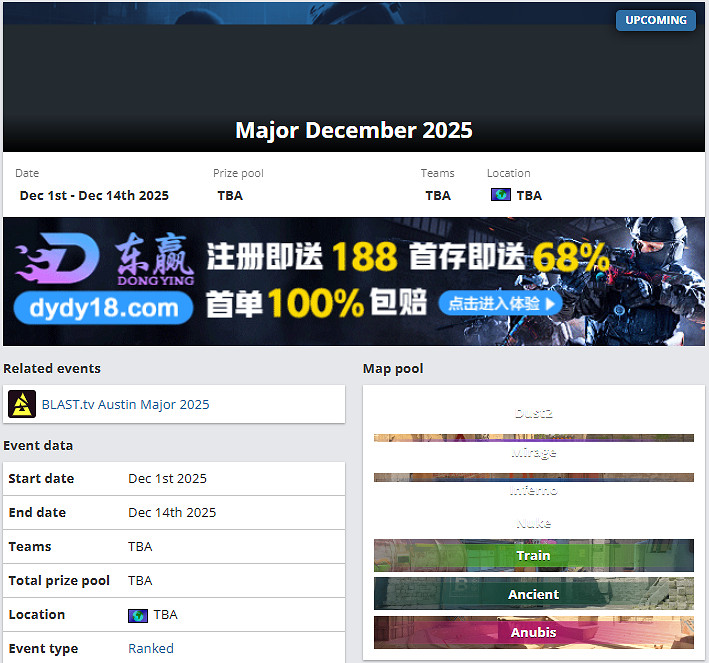The width and height of the screenshot is (709, 663).
Task: Select the Nuke map in Map pool
Action: (533, 523)
